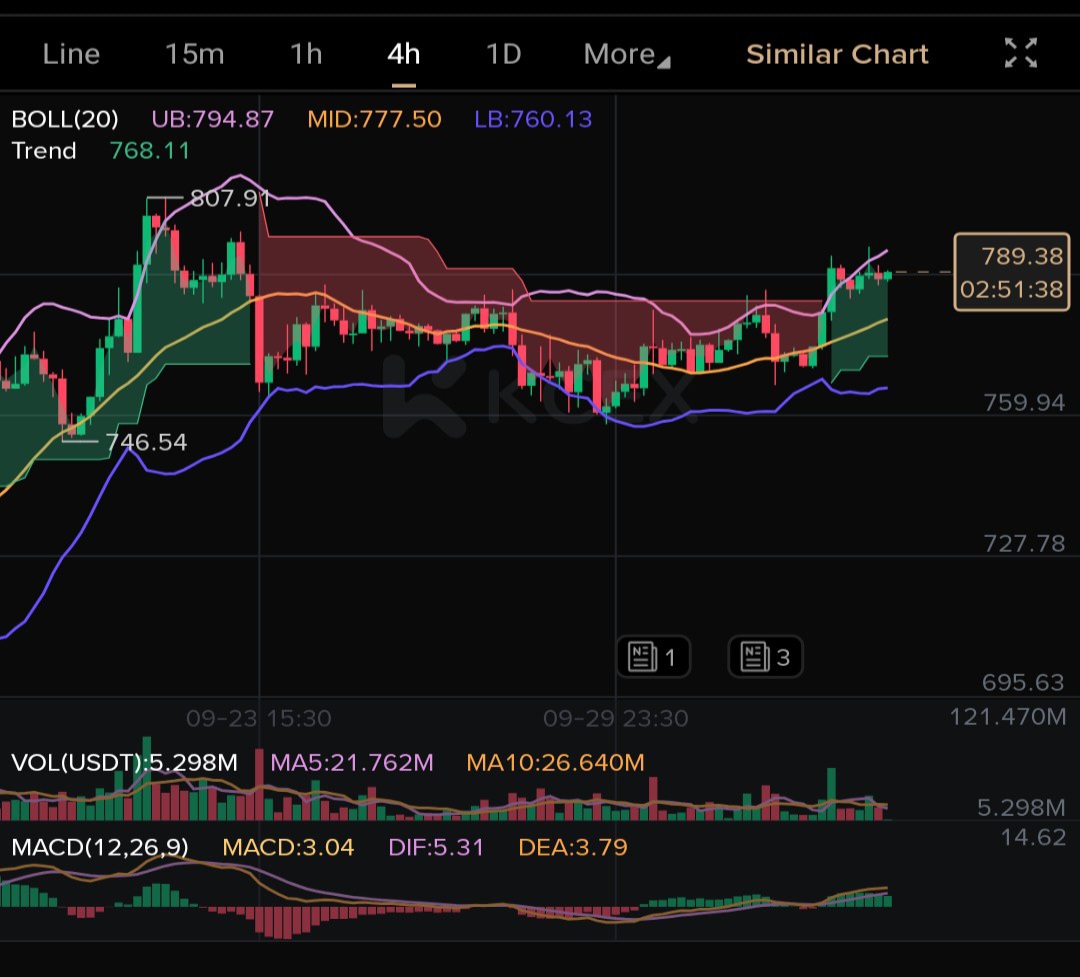This screenshot has height=977, width=1080.
Task: Select the 15m timeframe
Action: 194,54
